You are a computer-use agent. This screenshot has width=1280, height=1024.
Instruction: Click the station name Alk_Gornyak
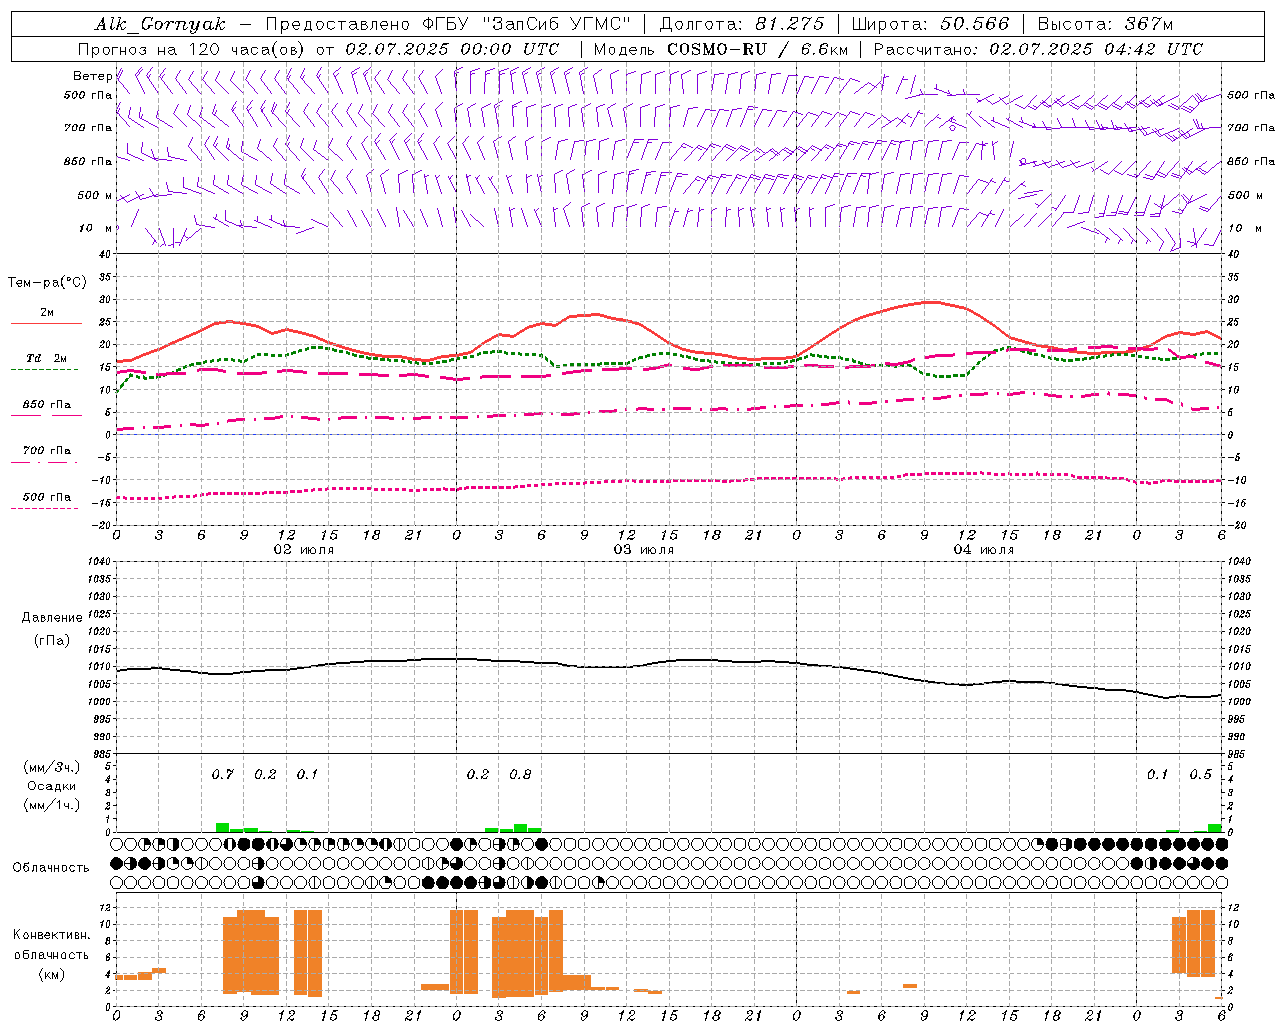pos(160,24)
